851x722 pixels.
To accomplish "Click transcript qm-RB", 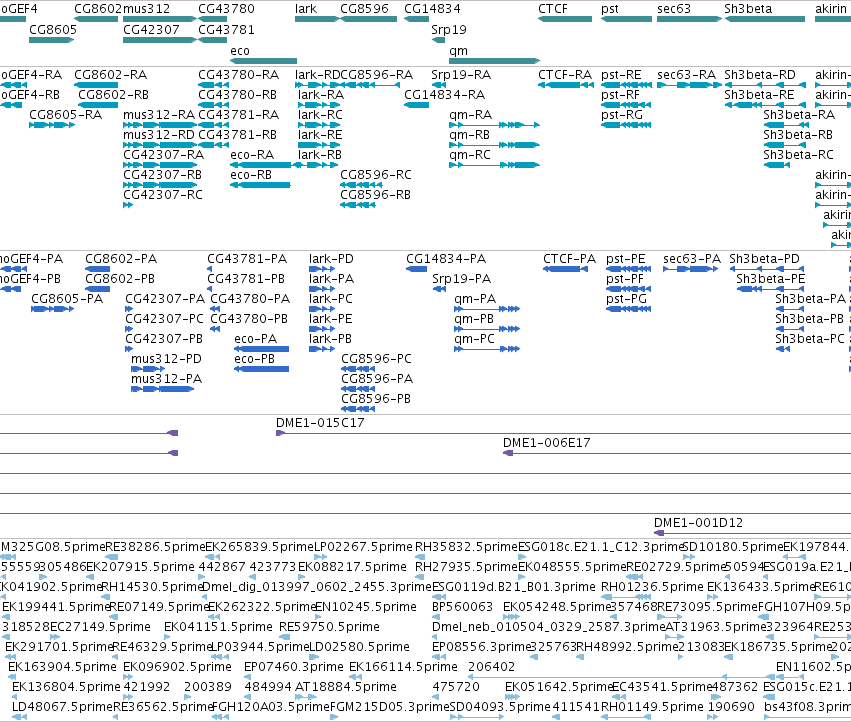I will pos(494,145).
